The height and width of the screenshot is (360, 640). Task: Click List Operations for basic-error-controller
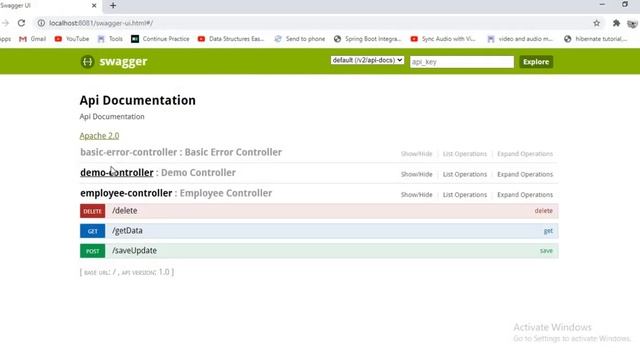[x=465, y=154]
